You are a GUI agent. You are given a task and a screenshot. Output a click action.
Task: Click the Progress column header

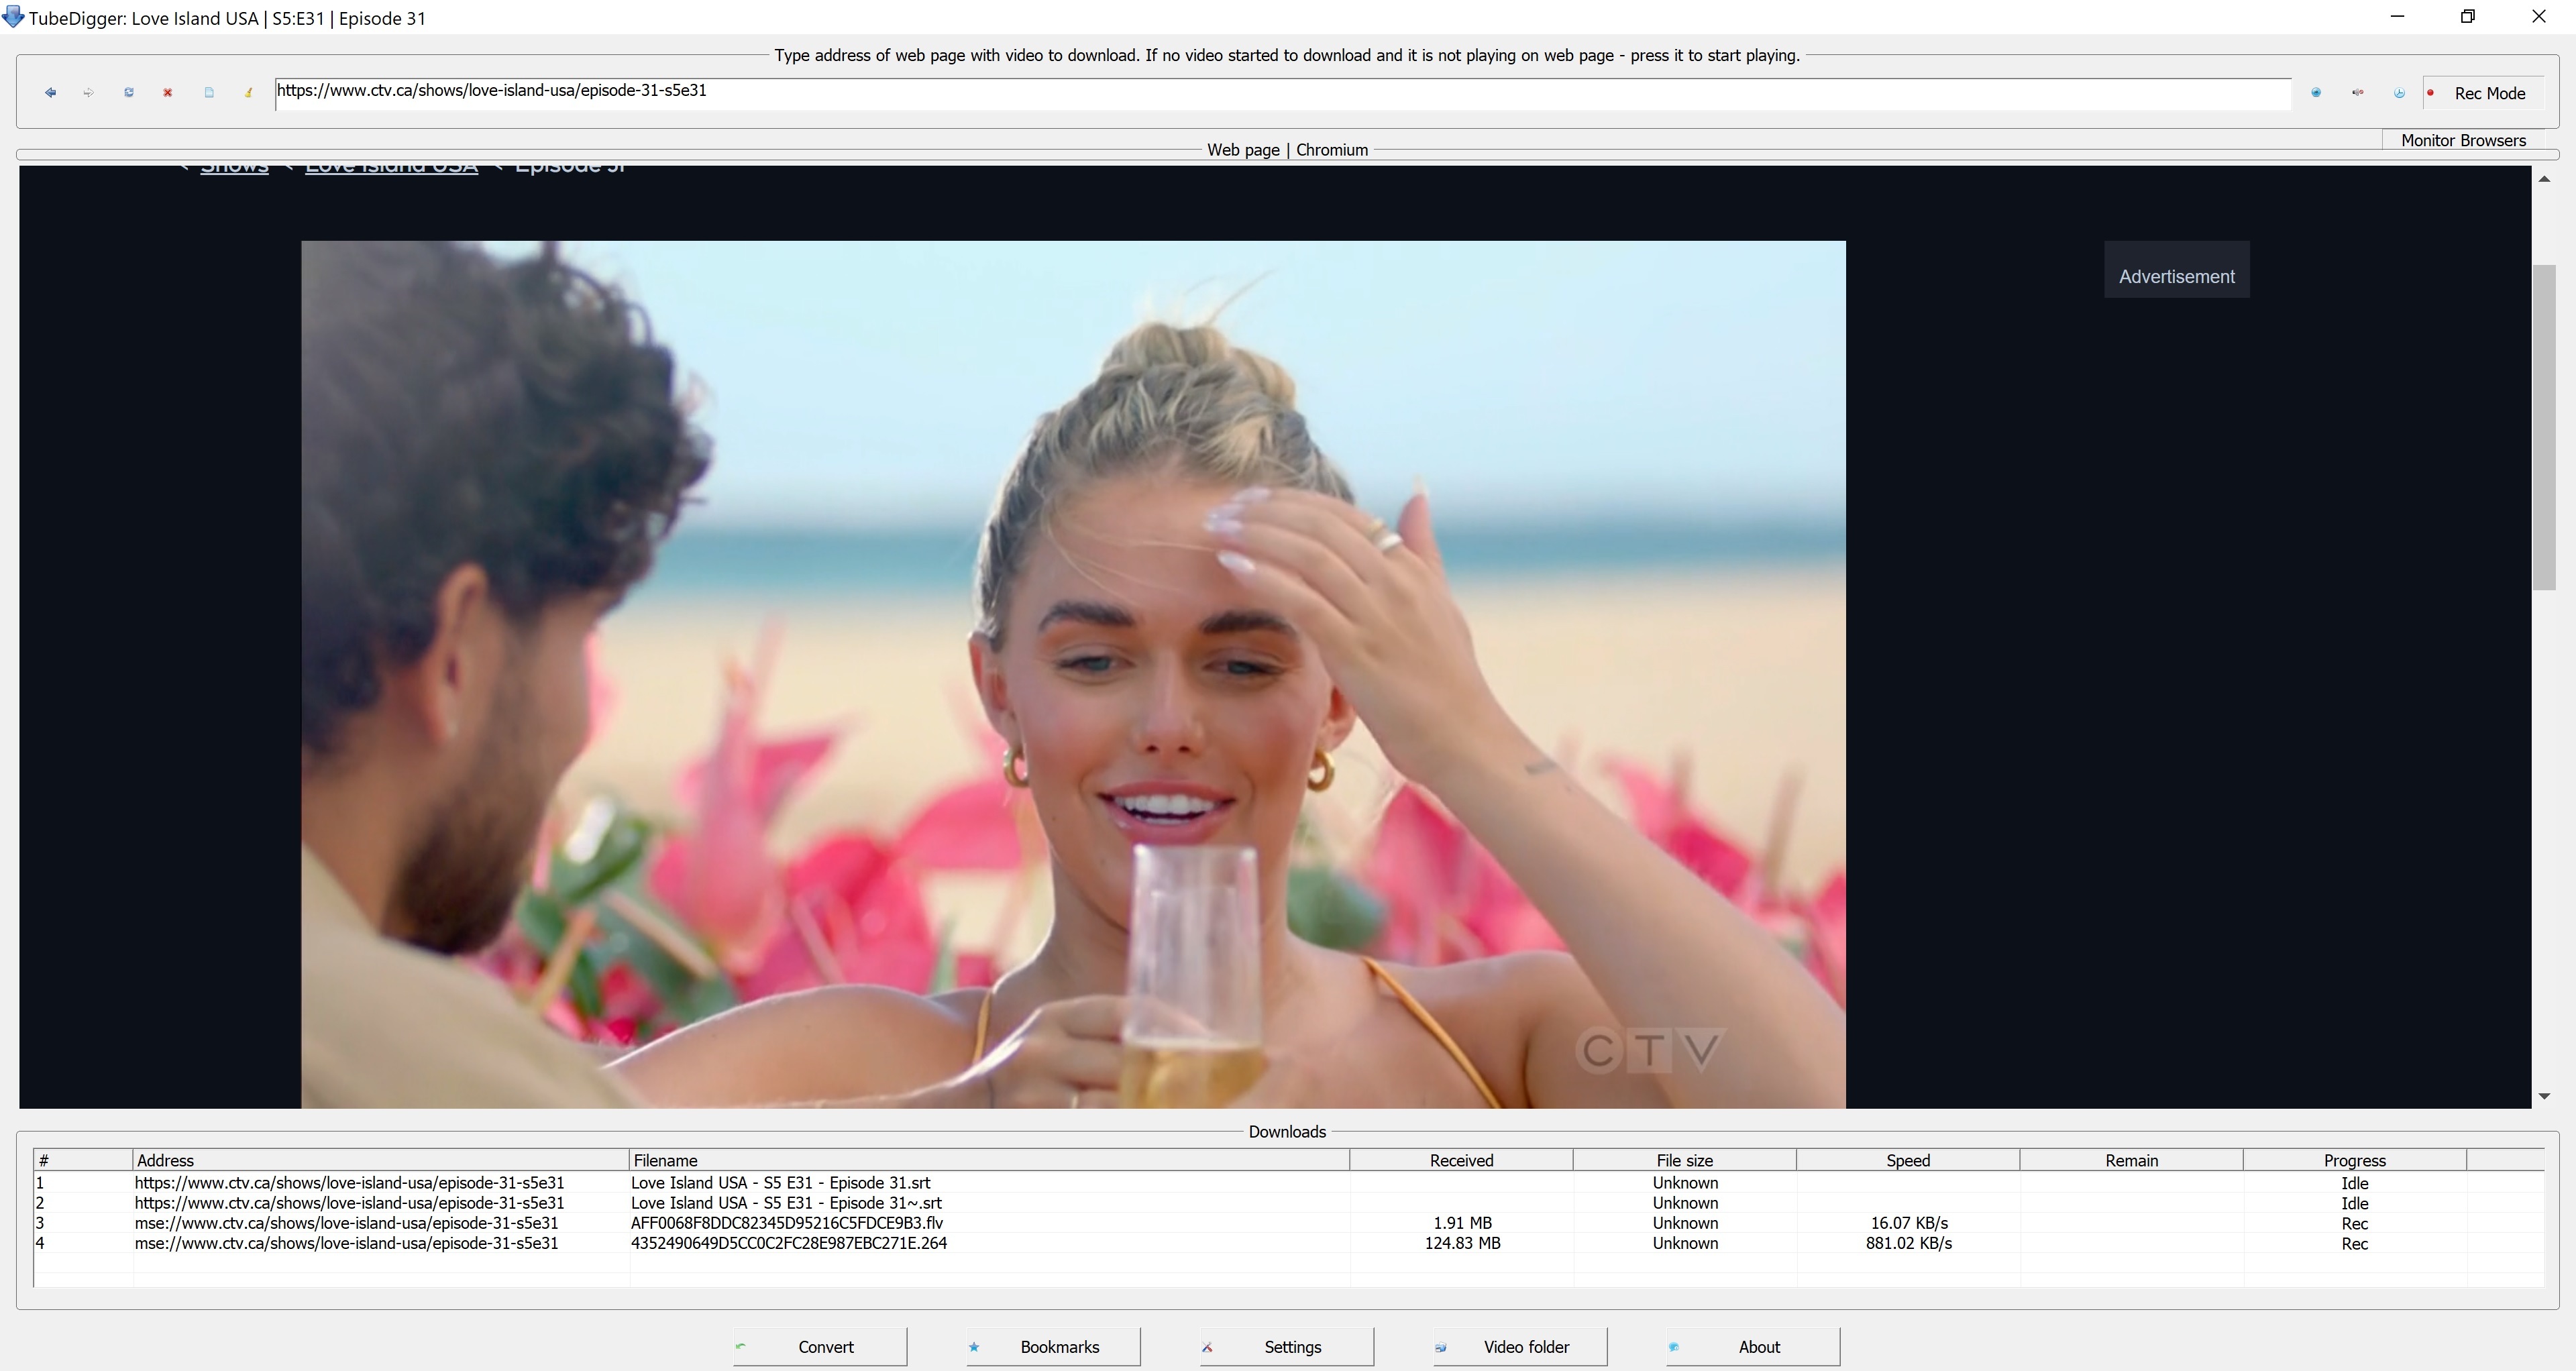pos(2355,1160)
